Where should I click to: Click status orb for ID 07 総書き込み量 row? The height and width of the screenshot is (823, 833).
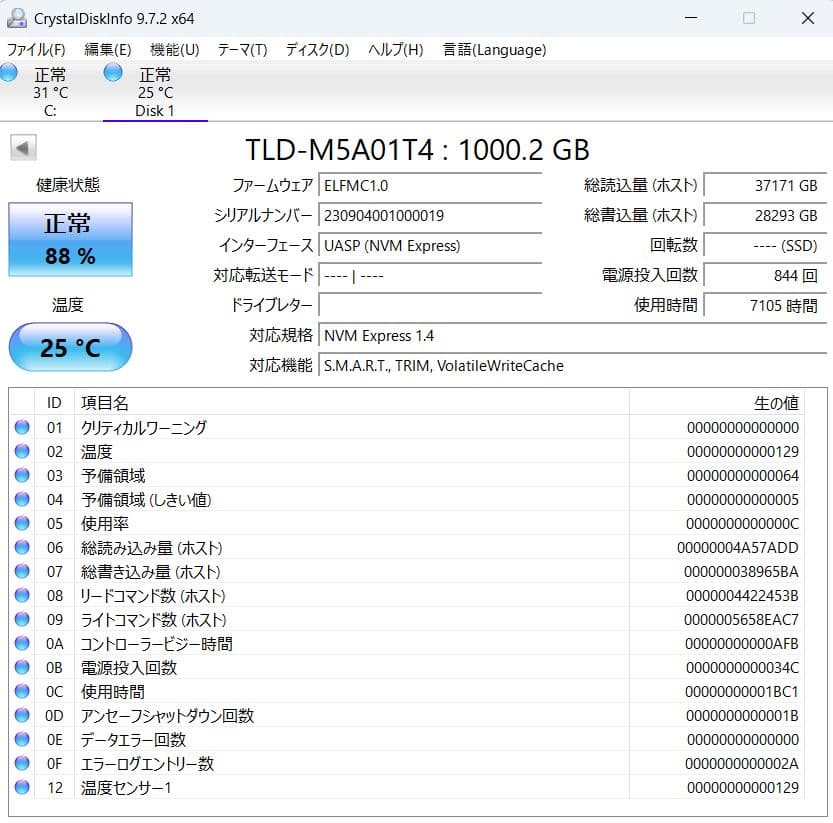22,571
